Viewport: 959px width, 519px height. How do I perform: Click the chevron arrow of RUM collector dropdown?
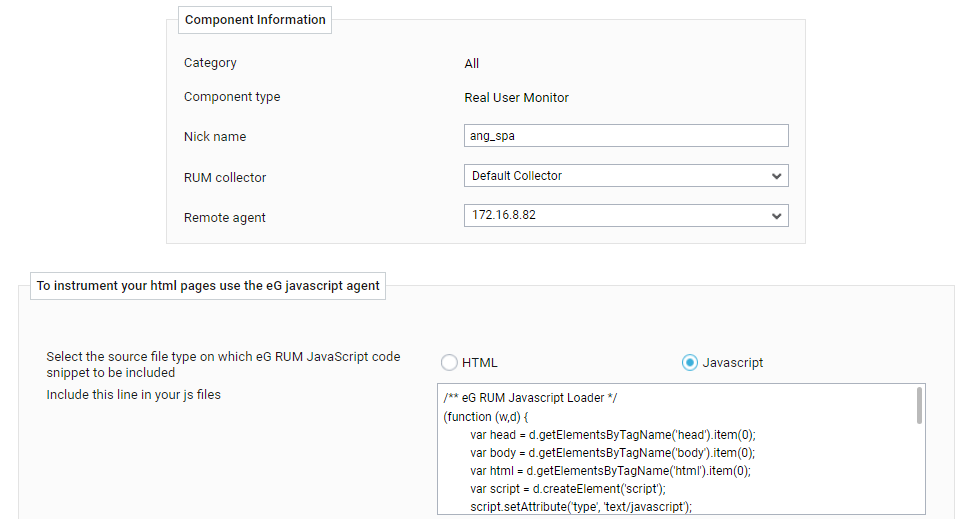tap(776, 176)
